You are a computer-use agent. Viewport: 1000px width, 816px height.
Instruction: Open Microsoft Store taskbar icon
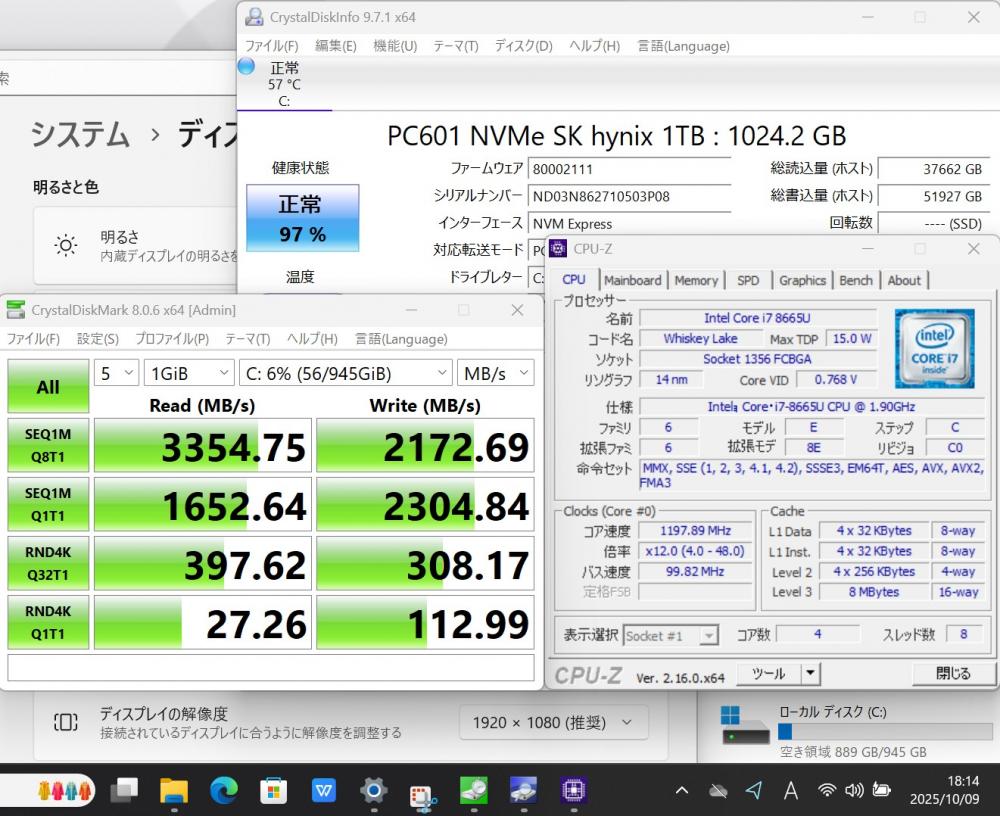[x=273, y=791]
